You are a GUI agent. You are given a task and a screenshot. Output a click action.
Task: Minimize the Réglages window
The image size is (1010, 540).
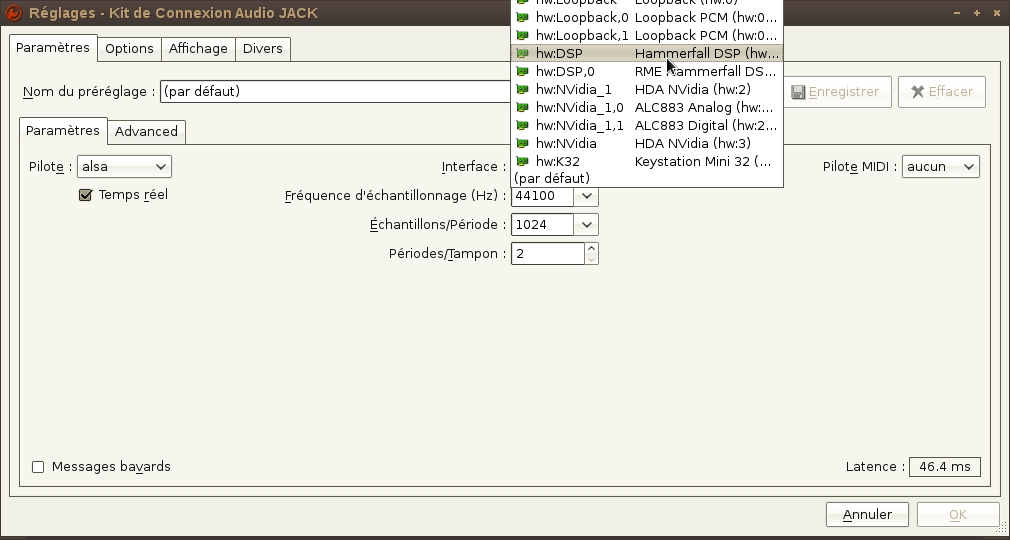click(x=957, y=13)
